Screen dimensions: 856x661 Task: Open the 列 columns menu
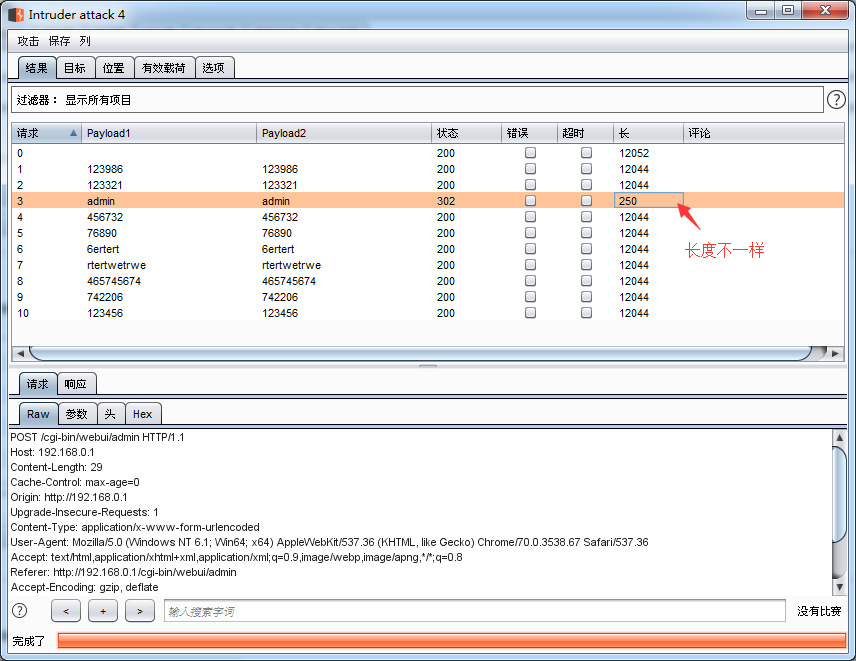coord(85,41)
